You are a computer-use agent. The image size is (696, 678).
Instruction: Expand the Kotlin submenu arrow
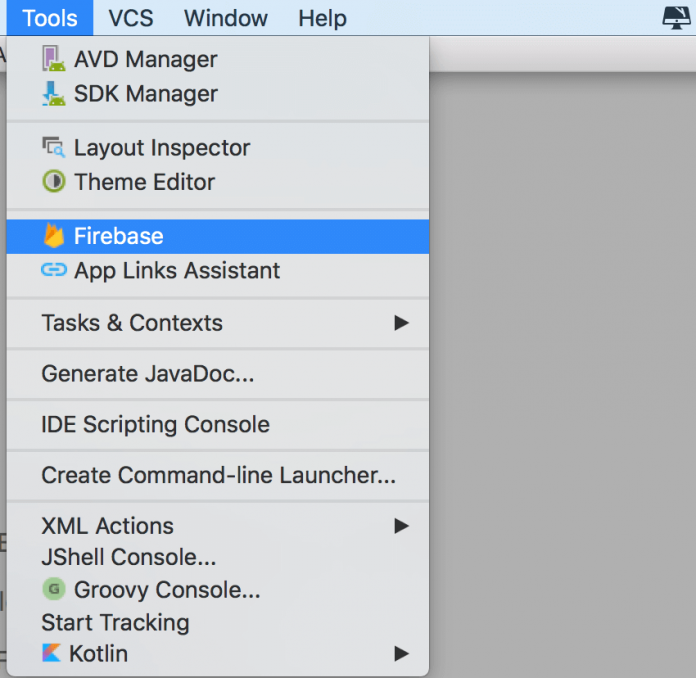[401, 654]
